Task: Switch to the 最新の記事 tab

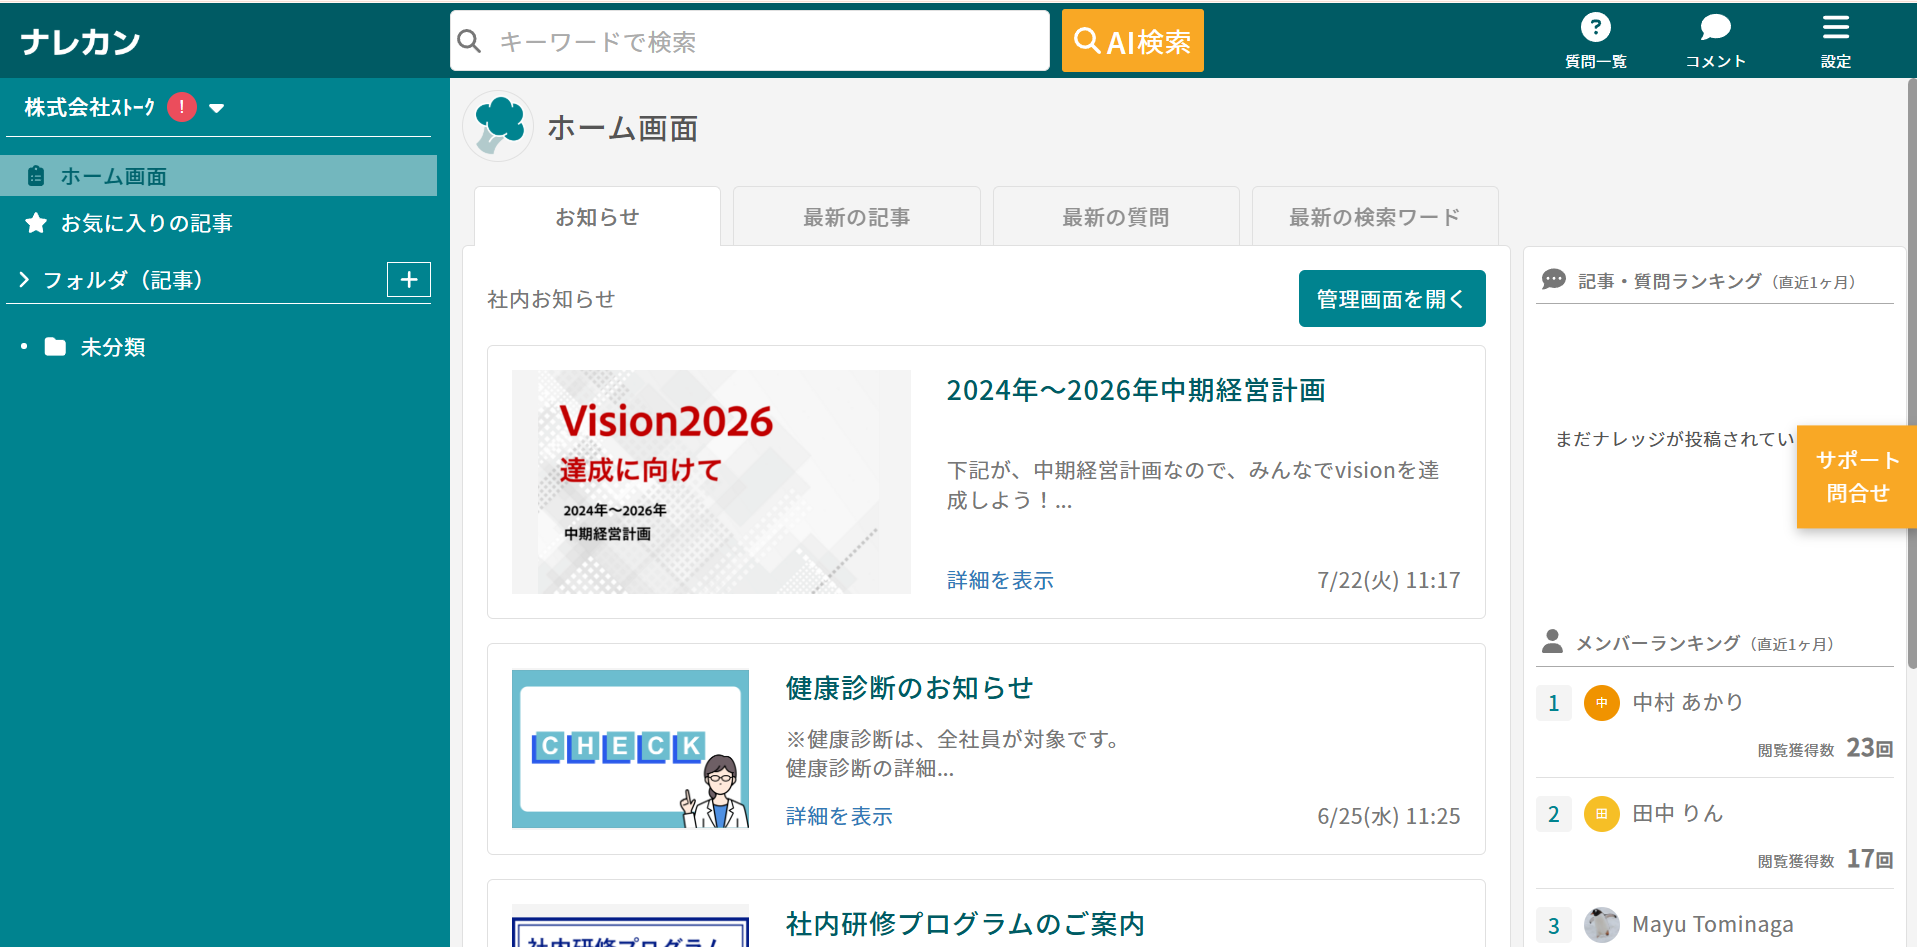Action: coord(856,217)
